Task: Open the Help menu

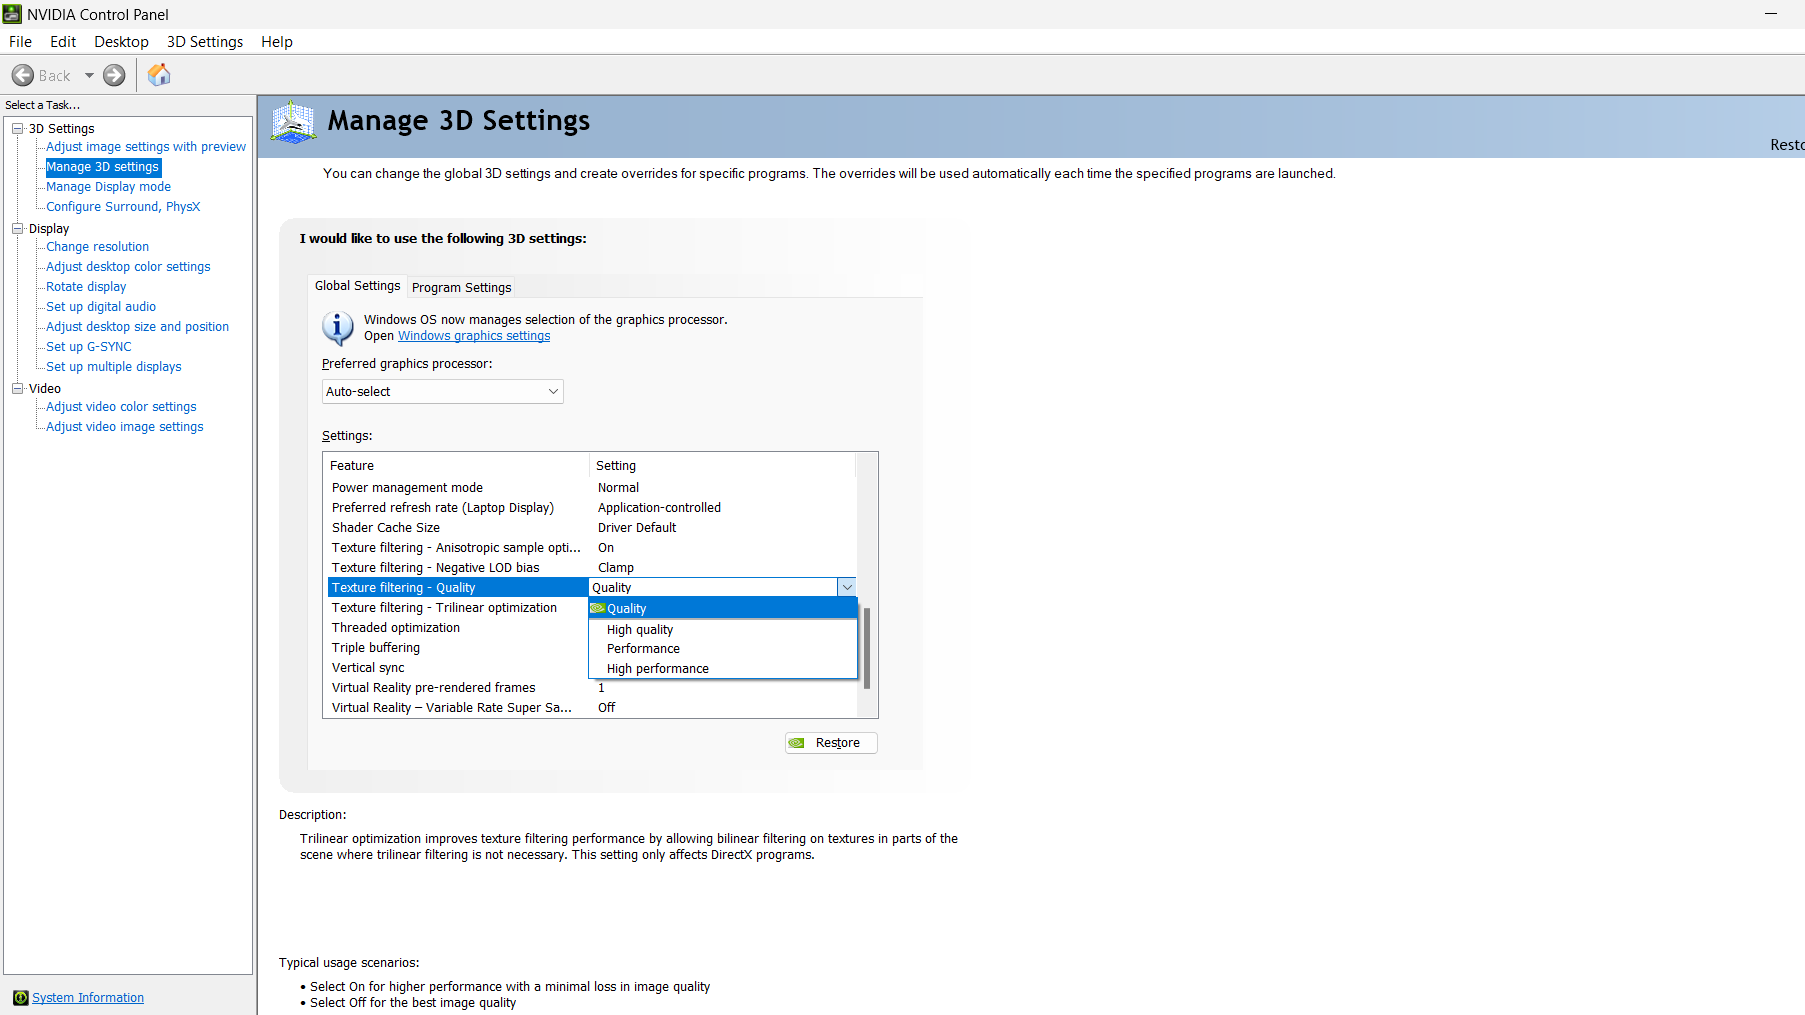Action: (x=277, y=42)
